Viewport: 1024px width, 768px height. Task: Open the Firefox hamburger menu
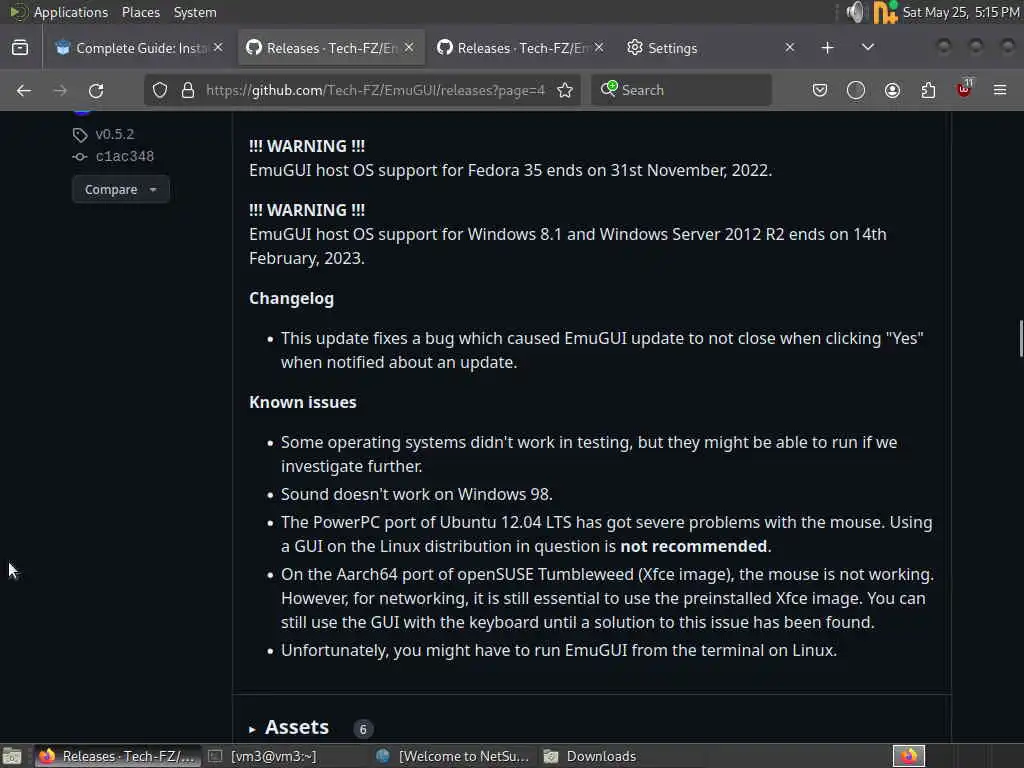point(1000,90)
